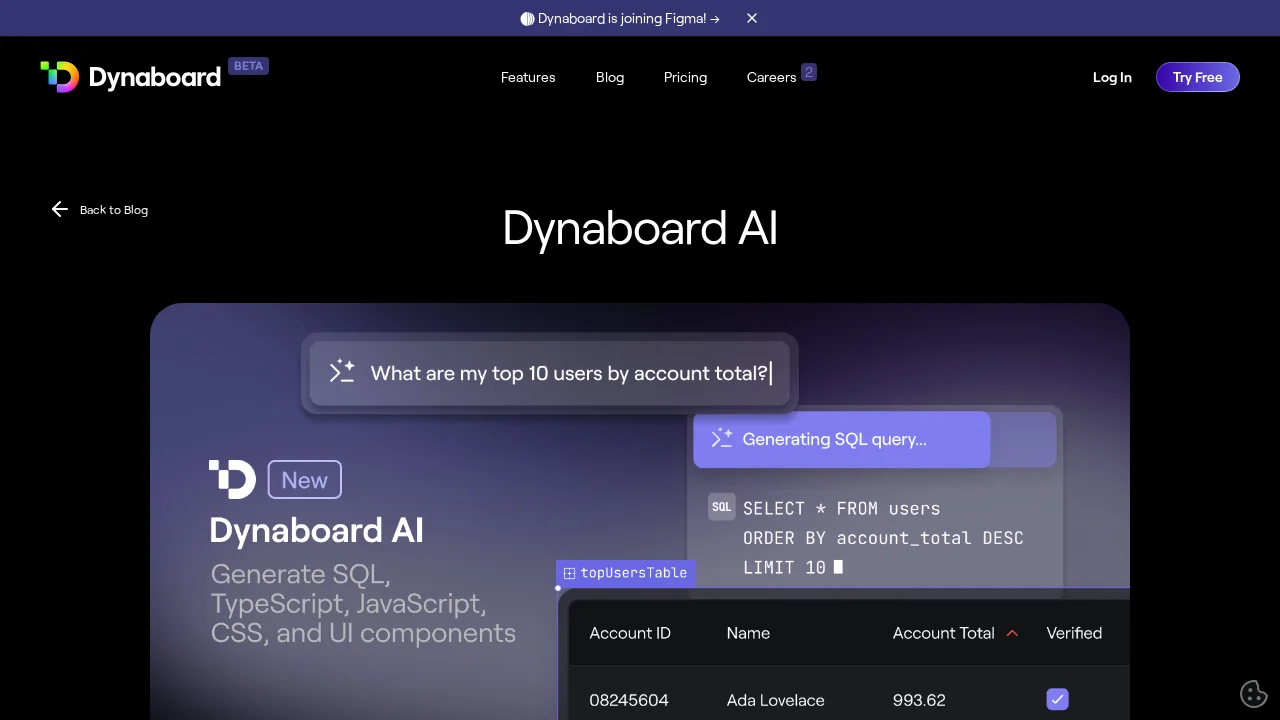The image size is (1280, 720).
Task: Dismiss the announcement banner with the X
Action: [751, 18]
